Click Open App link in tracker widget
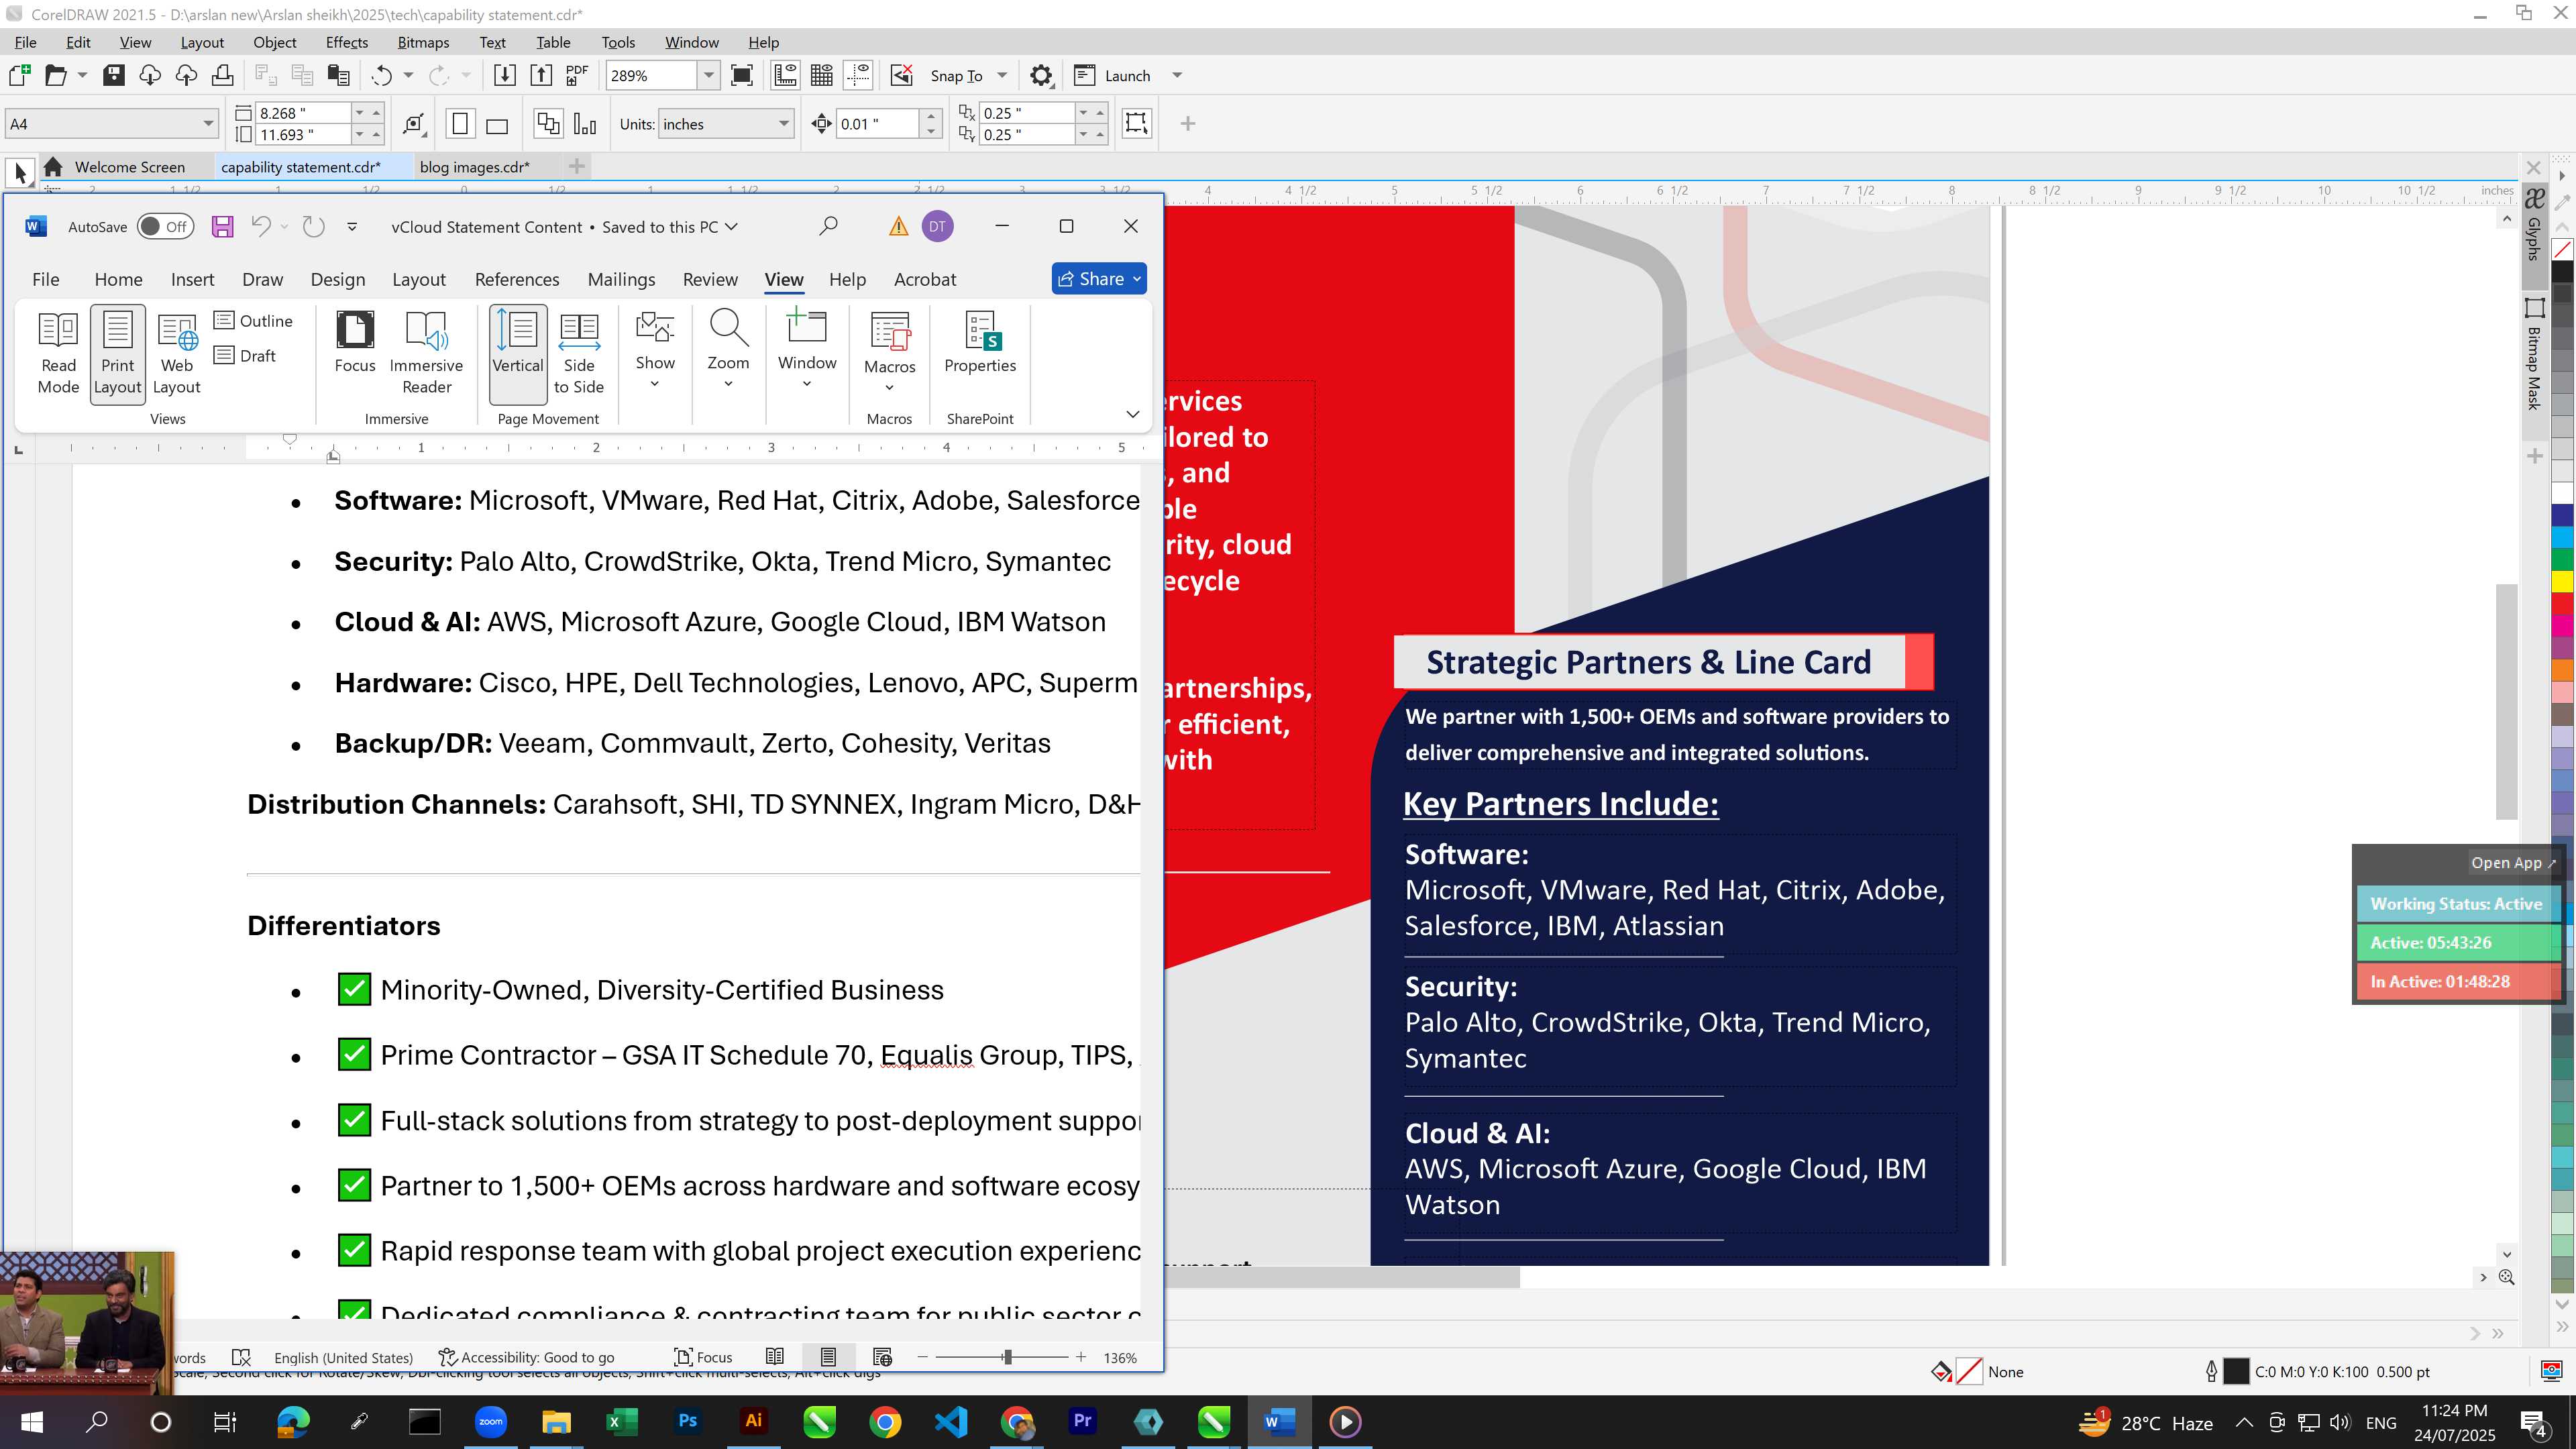 click(x=2513, y=862)
